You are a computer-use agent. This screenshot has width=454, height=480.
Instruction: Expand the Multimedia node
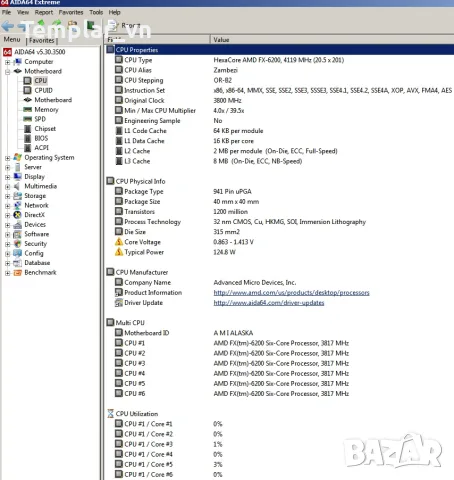pyautogui.click(x=7, y=187)
